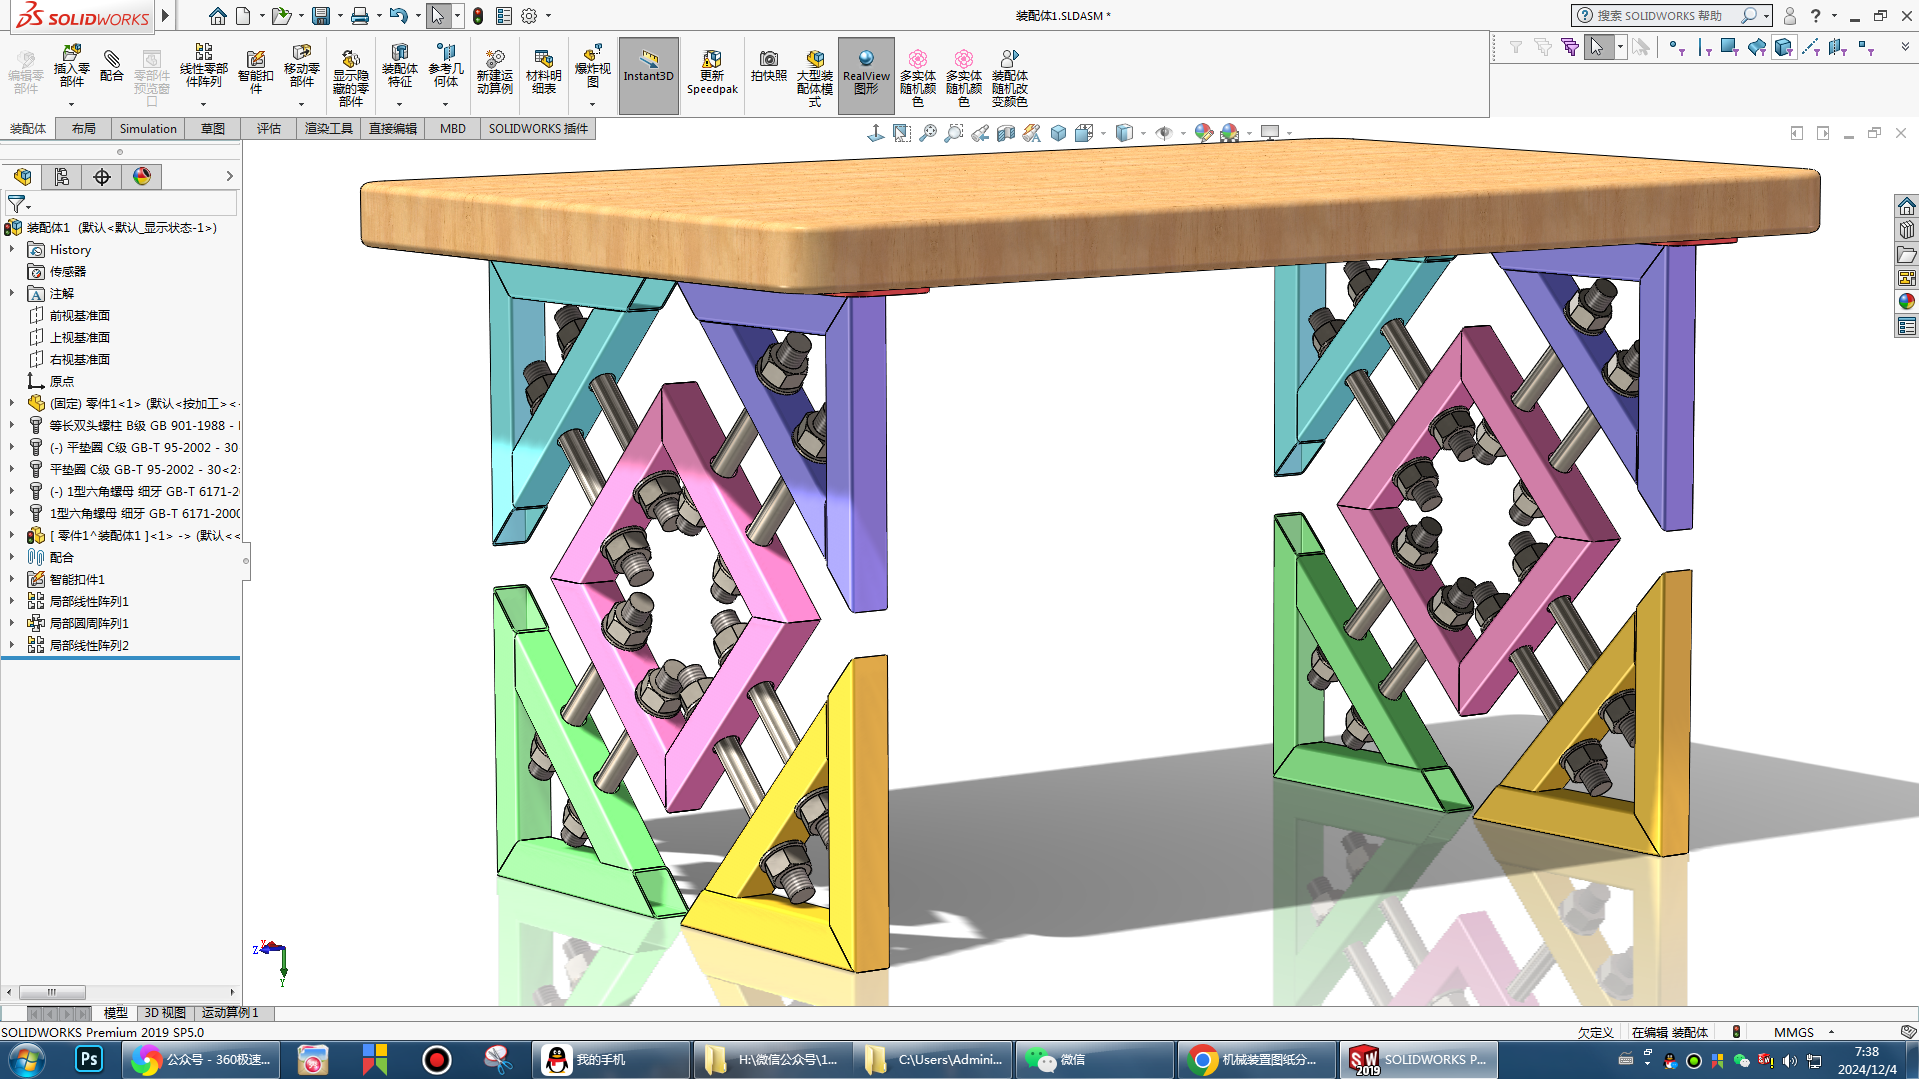Open the Options gear icon
The width and height of the screenshot is (1919, 1079).
pyautogui.click(x=529, y=16)
